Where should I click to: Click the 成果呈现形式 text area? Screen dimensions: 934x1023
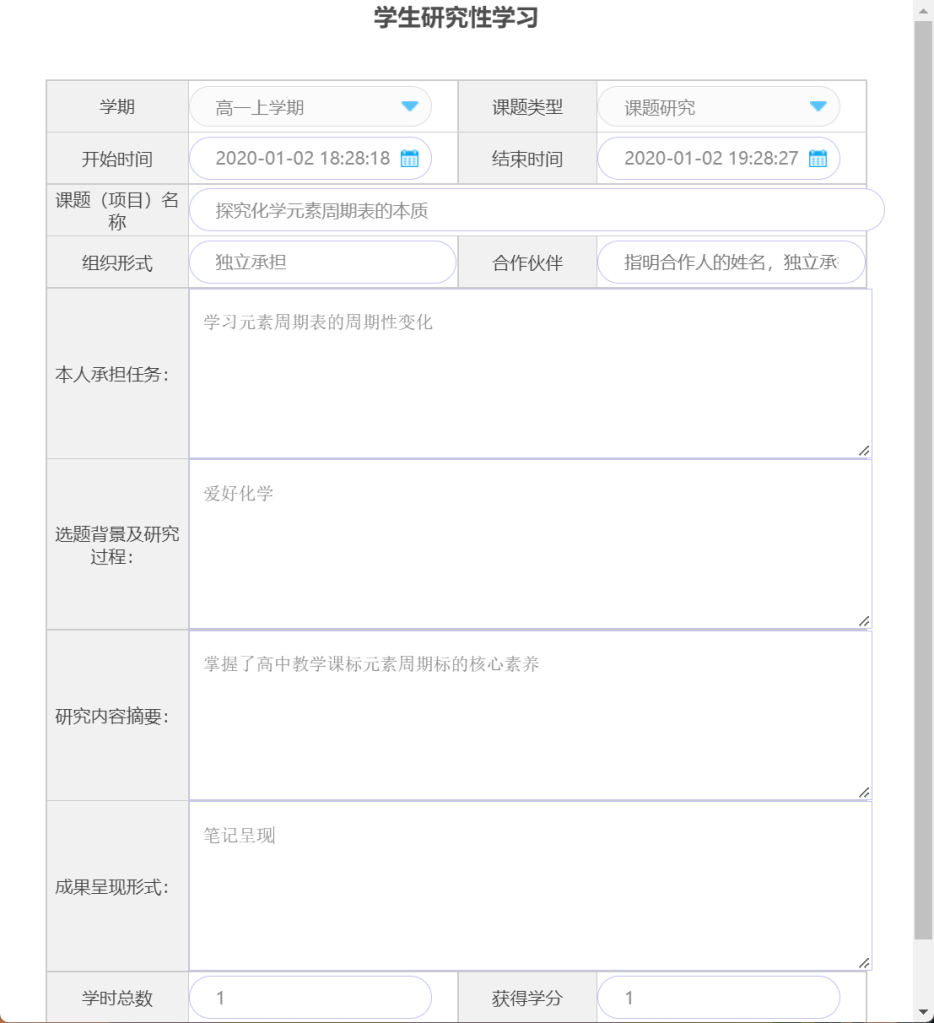tap(530, 886)
